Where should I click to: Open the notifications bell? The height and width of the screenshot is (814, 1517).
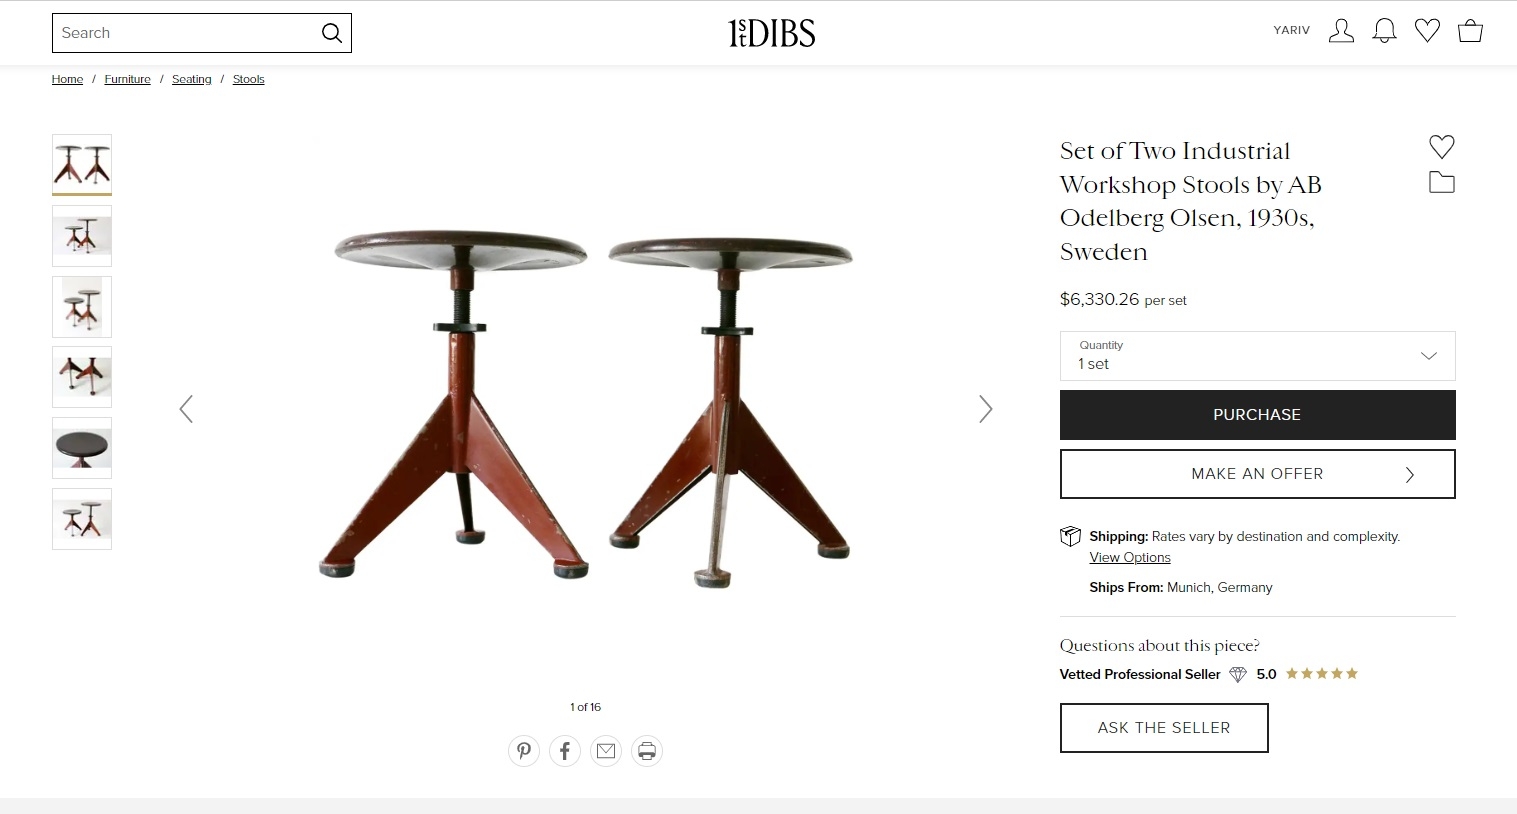[1384, 31]
